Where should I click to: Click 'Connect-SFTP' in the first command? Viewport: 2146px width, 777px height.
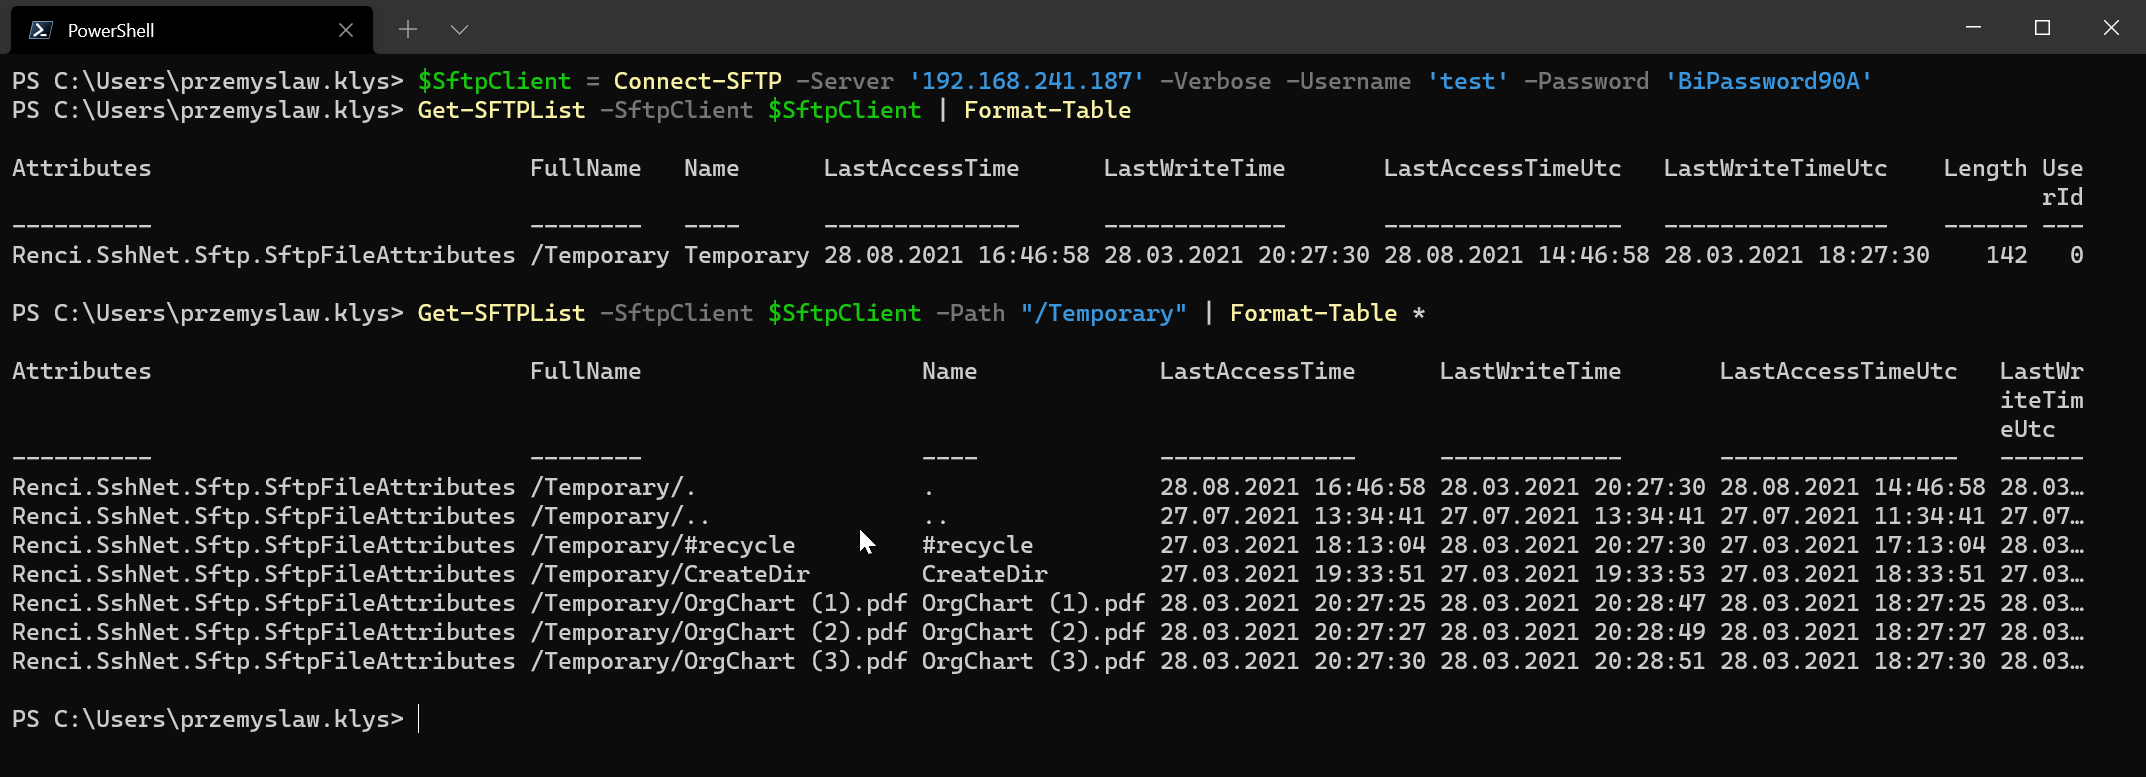697,81
